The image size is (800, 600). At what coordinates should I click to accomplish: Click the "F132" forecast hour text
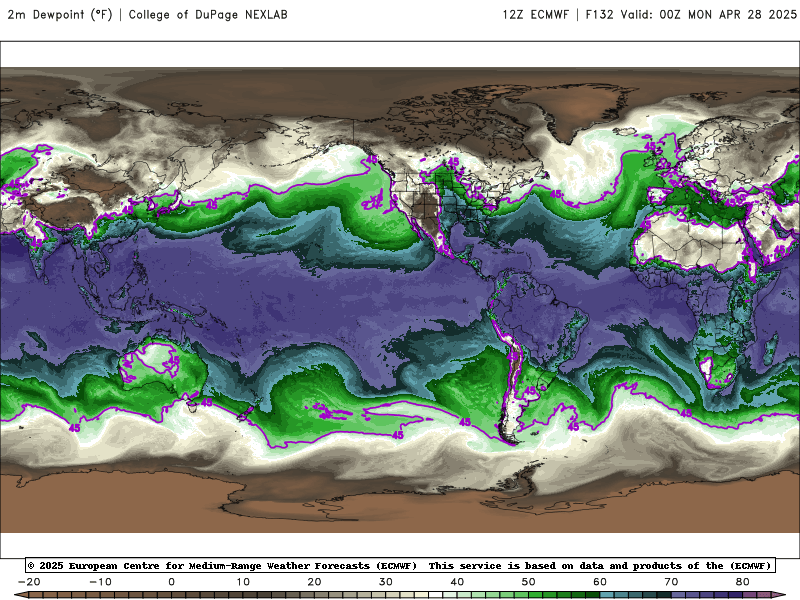point(599,15)
